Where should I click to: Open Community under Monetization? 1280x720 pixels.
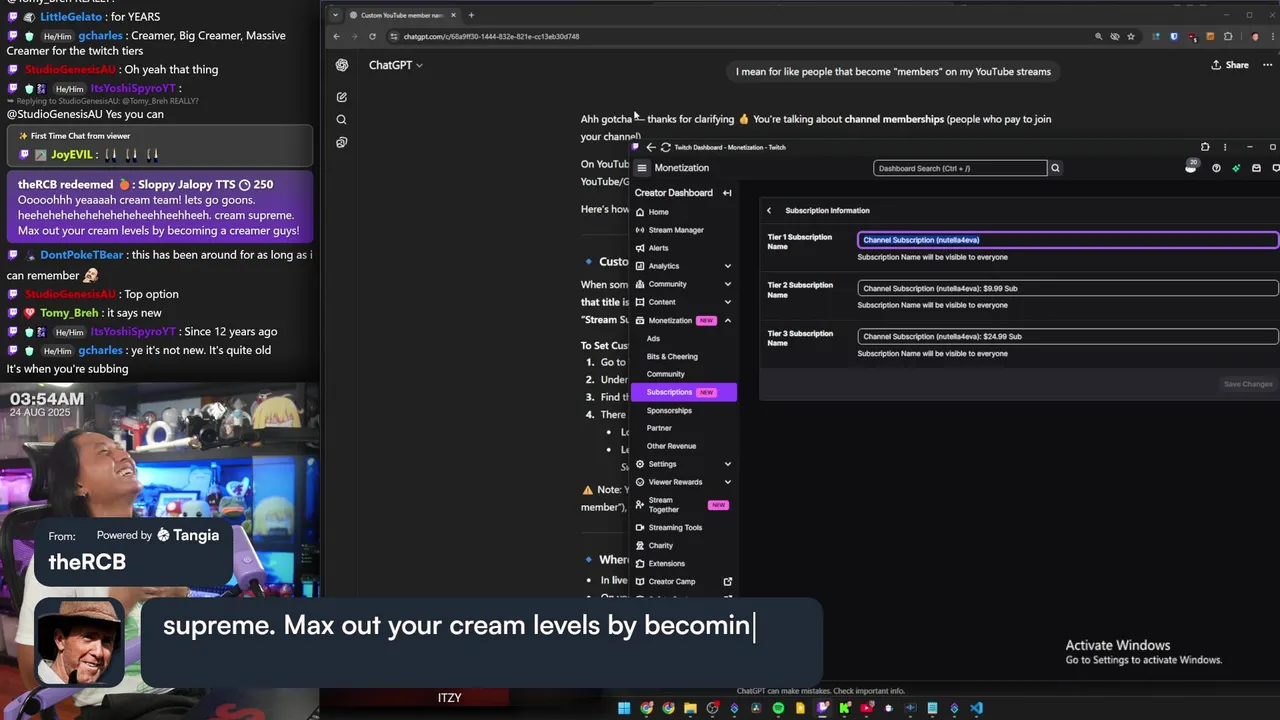click(665, 374)
